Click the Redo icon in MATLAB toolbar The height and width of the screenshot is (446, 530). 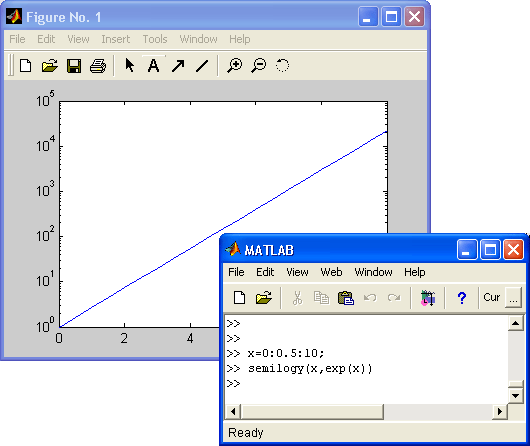click(394, 298)
